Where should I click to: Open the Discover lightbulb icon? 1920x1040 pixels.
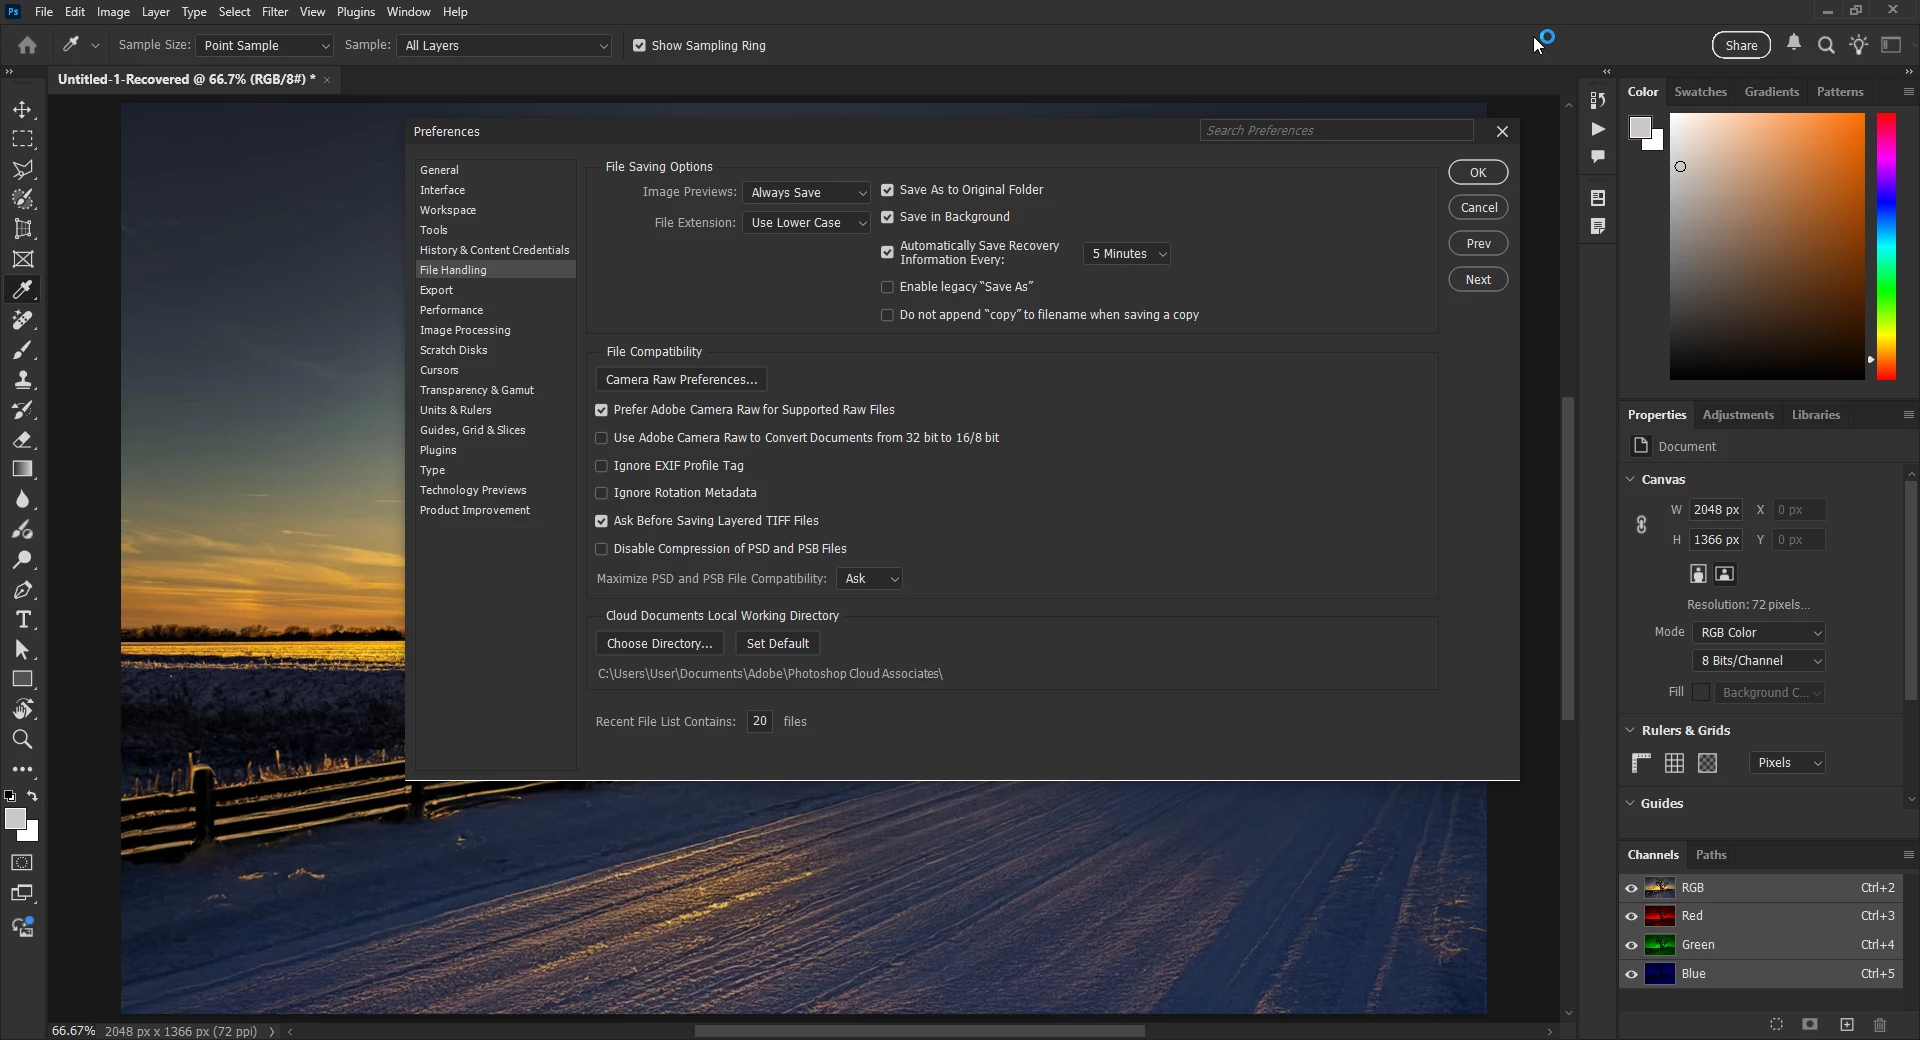click(1858, 45)
